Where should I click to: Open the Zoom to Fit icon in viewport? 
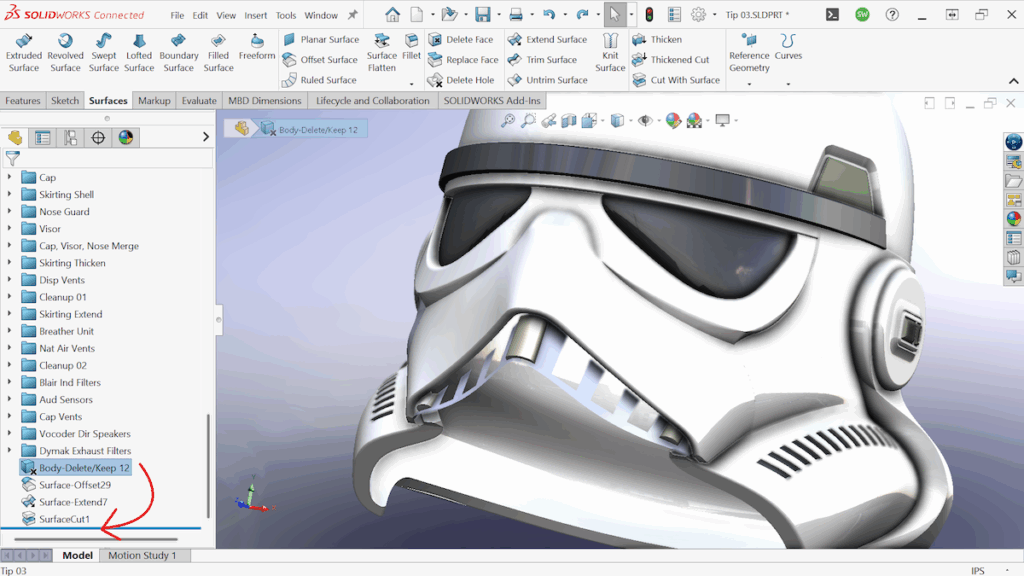tap(508, 119)
